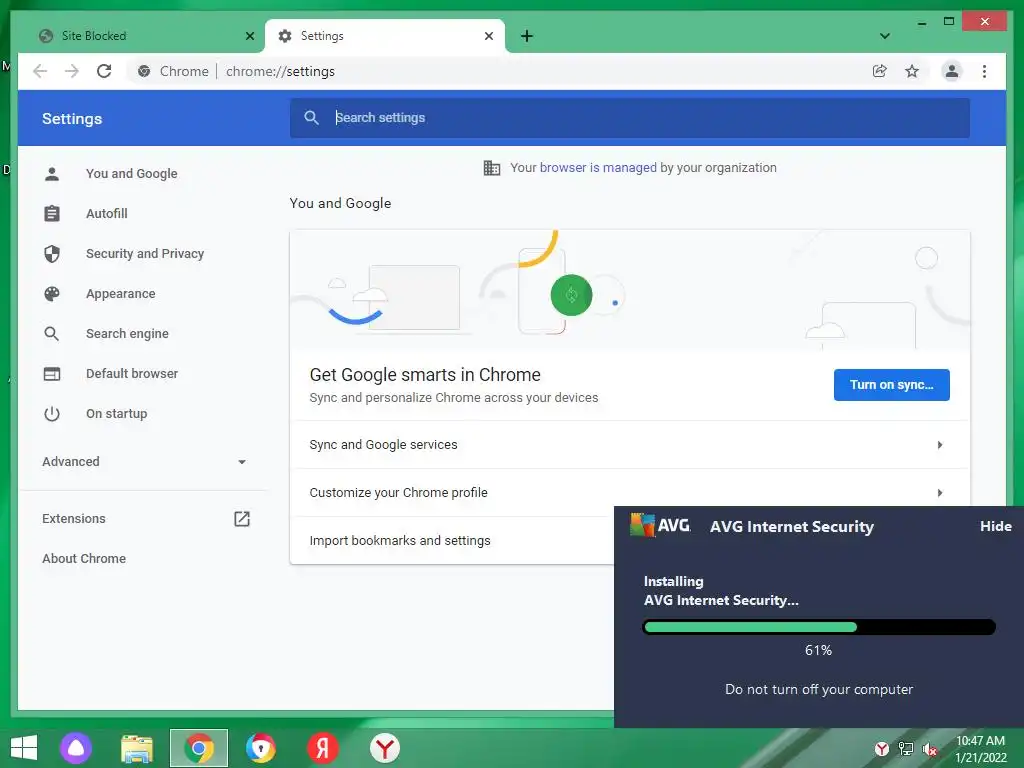Viewport: 1024px width, 768px height.
Task: Open Sync and Google services row
Action: tap(630, 445)
